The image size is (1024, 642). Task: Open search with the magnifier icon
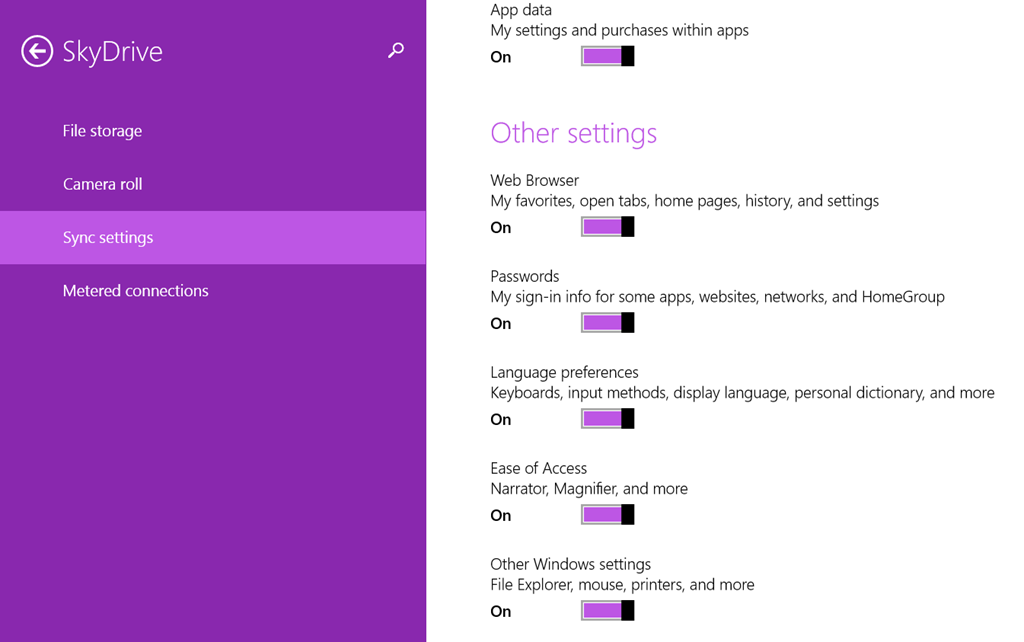[396, 50]
